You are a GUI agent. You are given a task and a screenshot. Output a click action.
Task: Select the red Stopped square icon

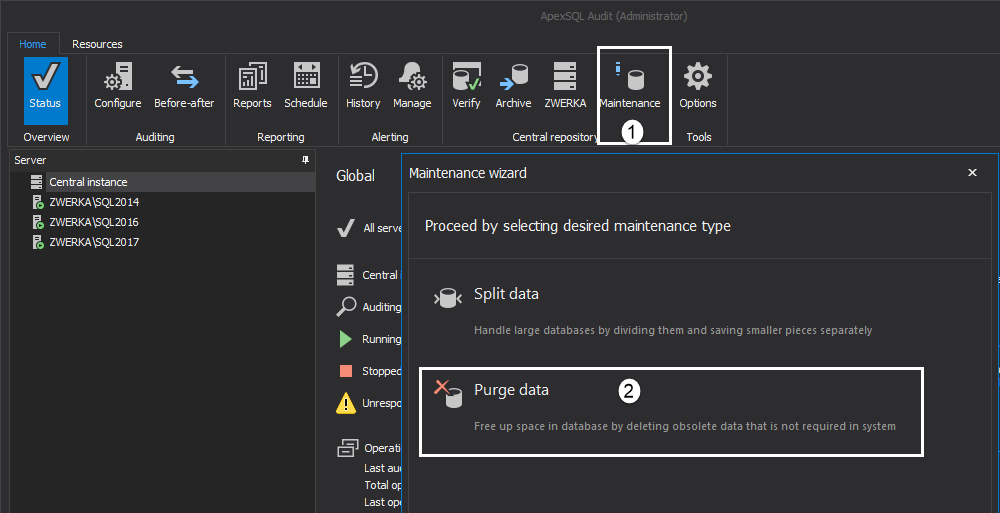tap(346, 371)
